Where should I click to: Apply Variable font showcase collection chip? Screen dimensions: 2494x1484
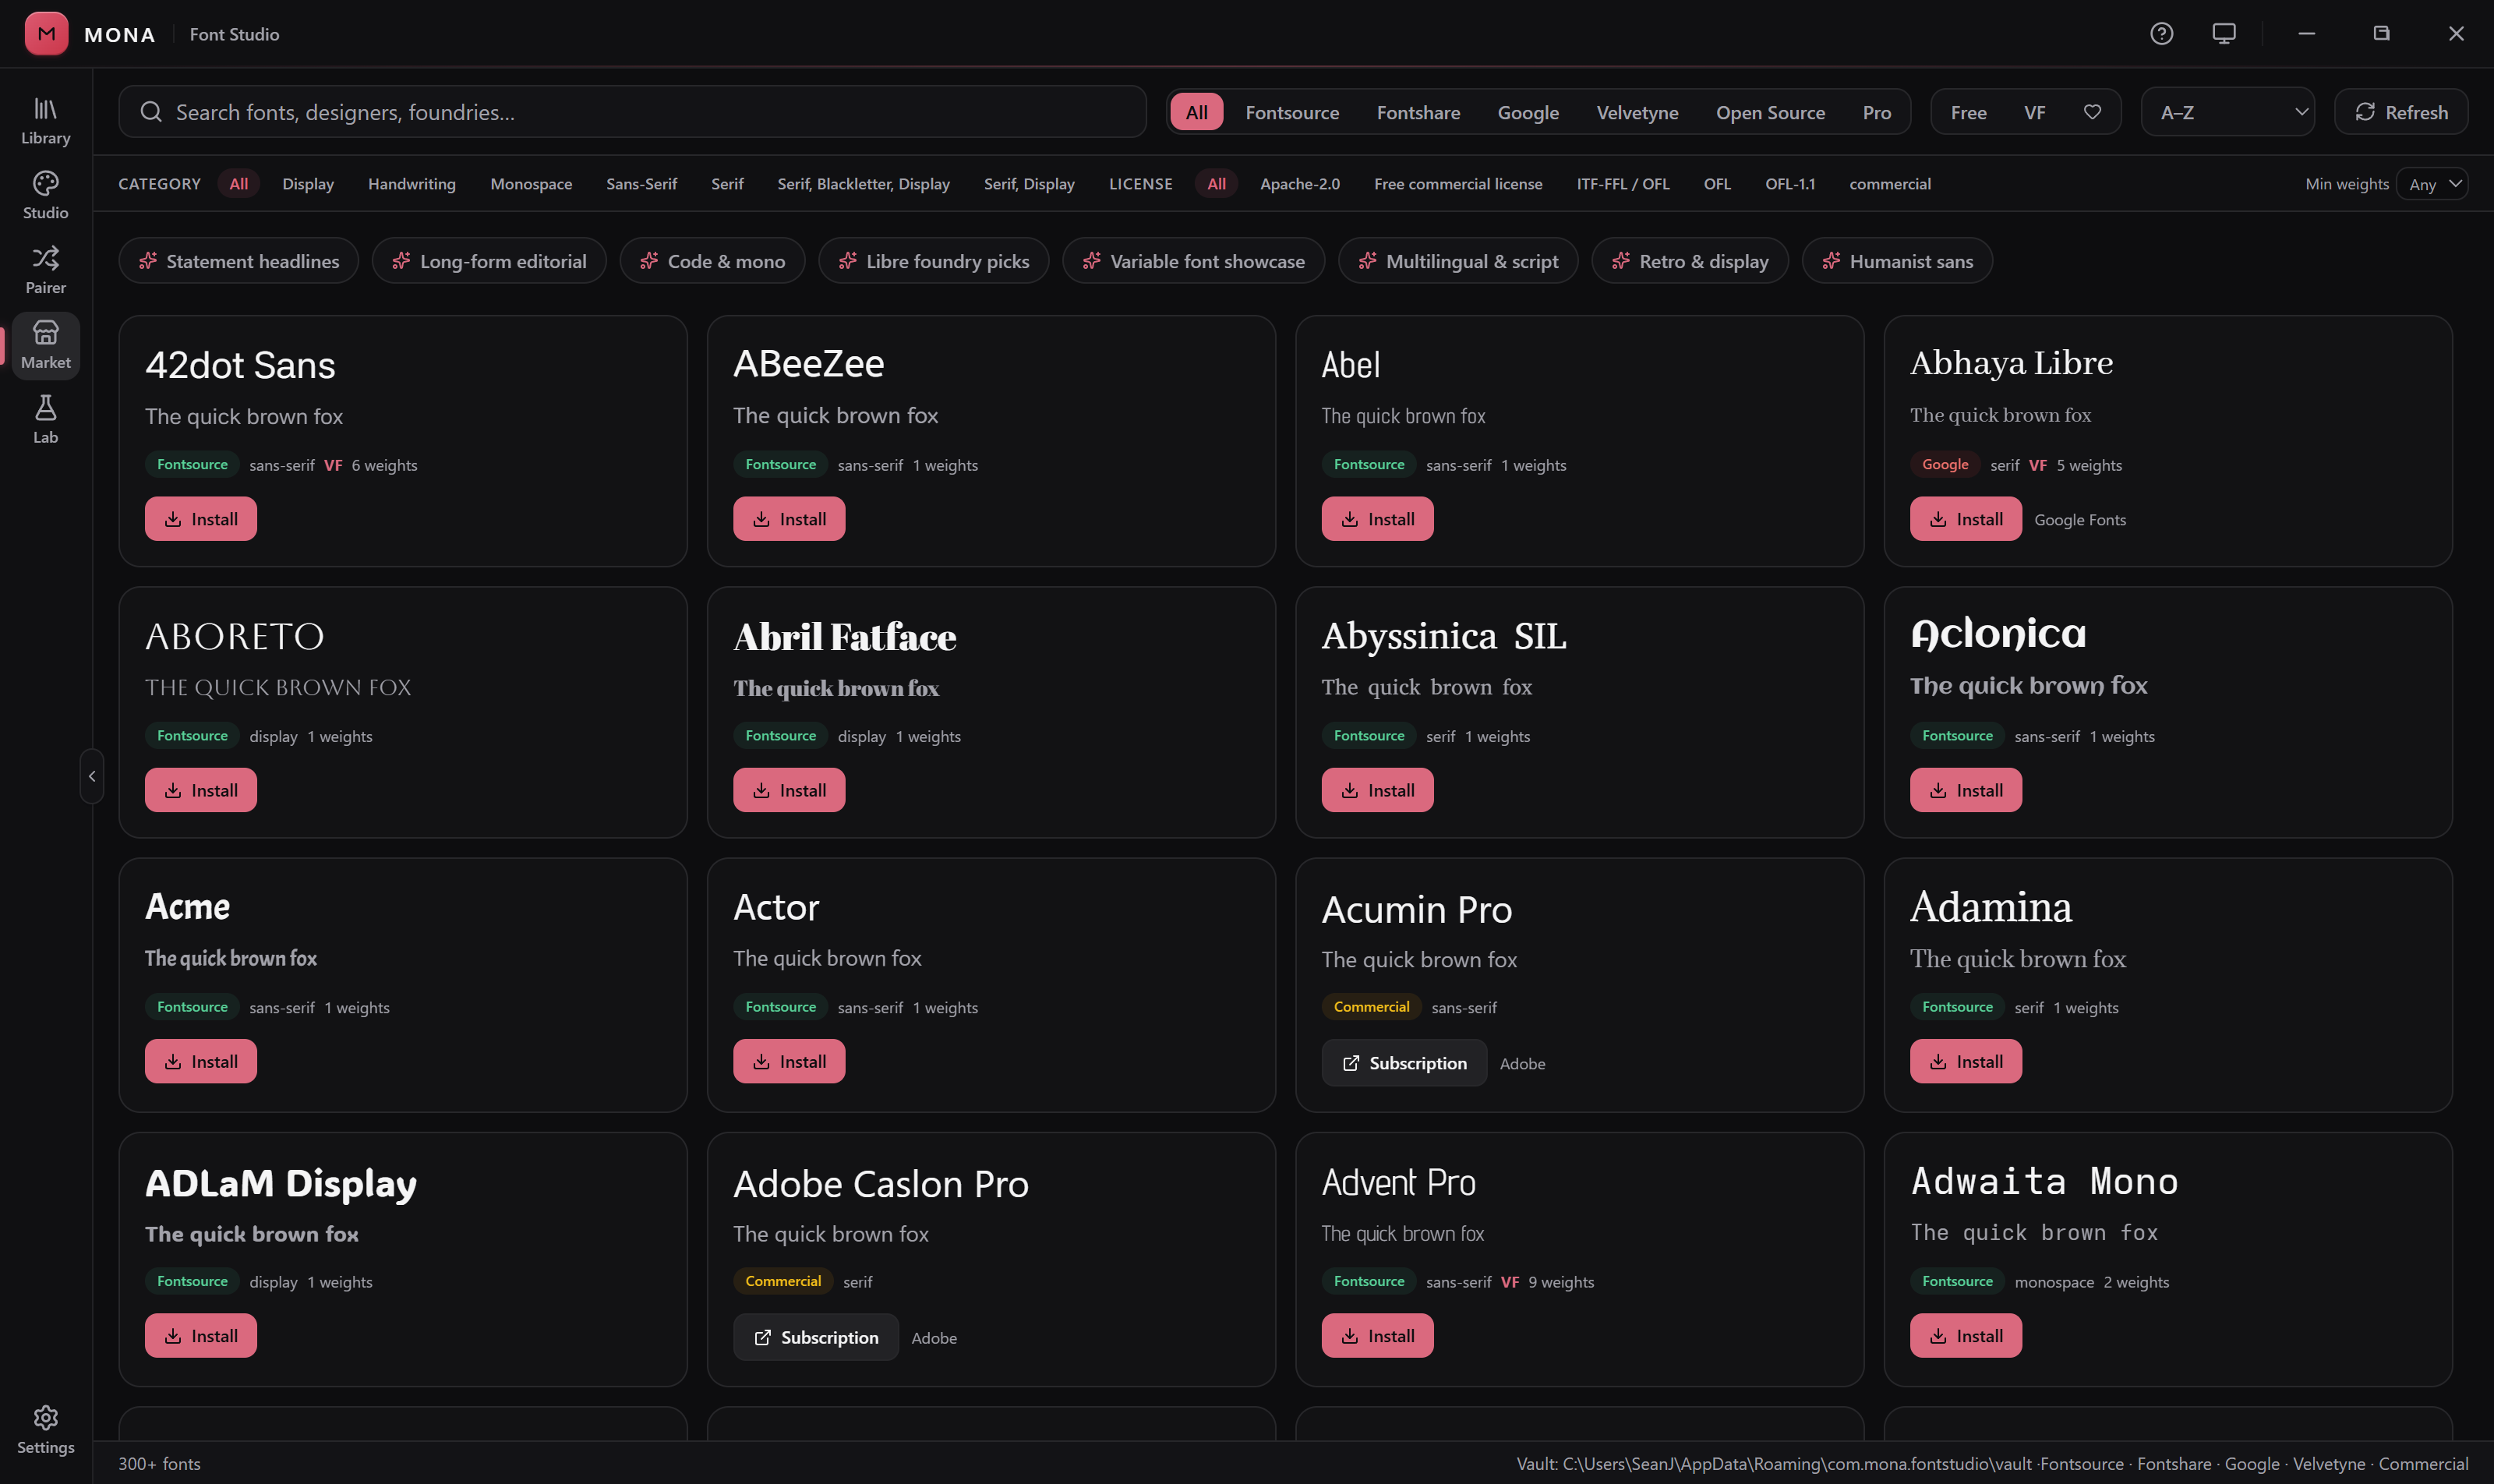pyautogui.click(x=1193, y=261)
